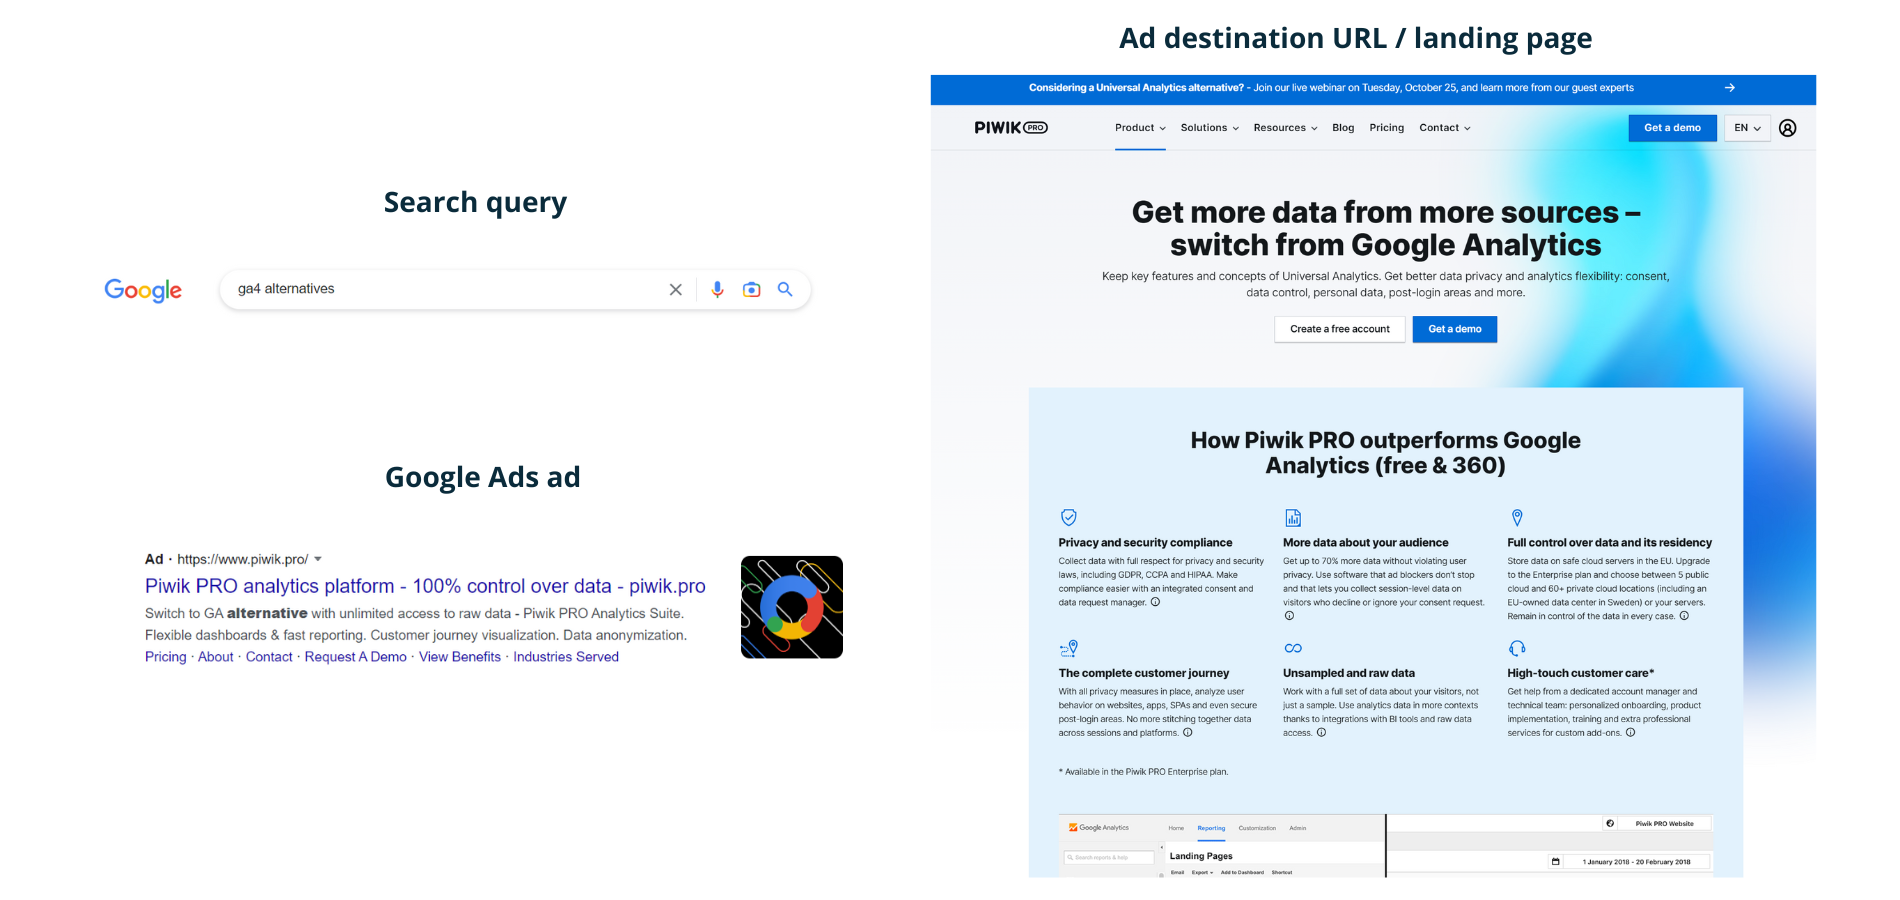Image resolution: width=1900 pixels, height=900 pixels.
Task: Click the data residency location pin icon
Action: tap(1517, 517)
